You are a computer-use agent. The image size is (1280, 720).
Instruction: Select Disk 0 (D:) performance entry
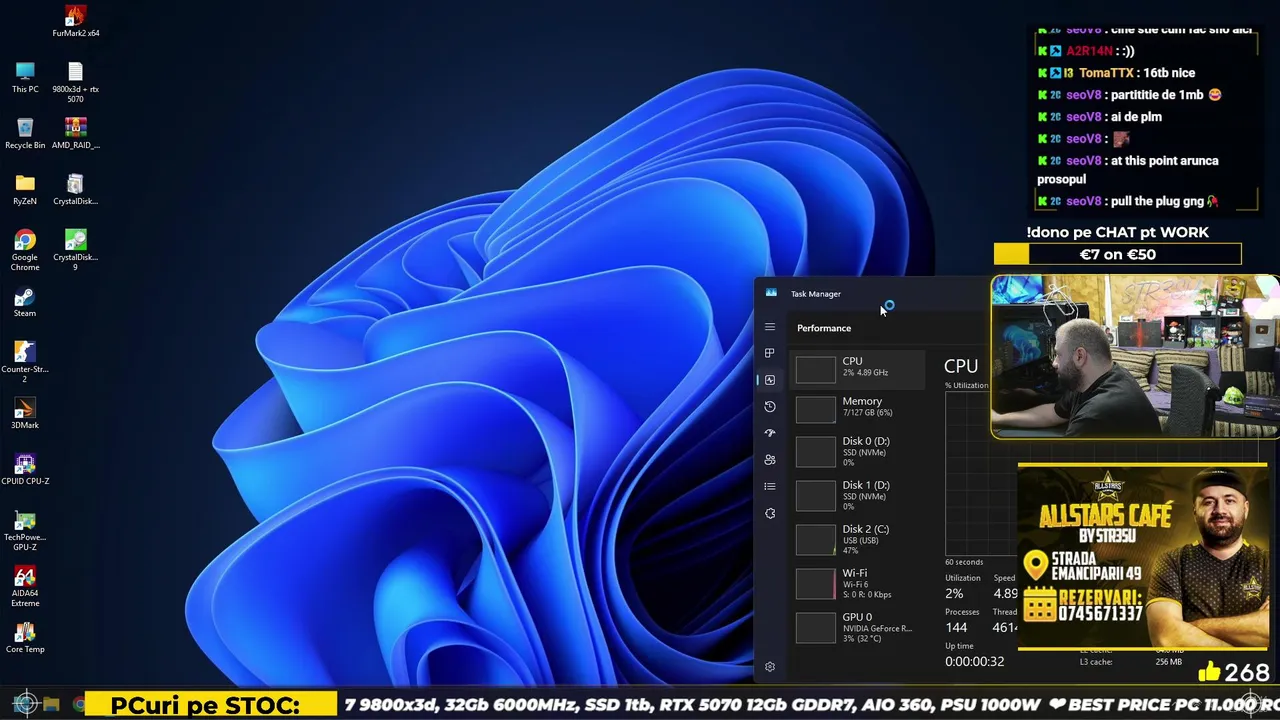point(860,451)
